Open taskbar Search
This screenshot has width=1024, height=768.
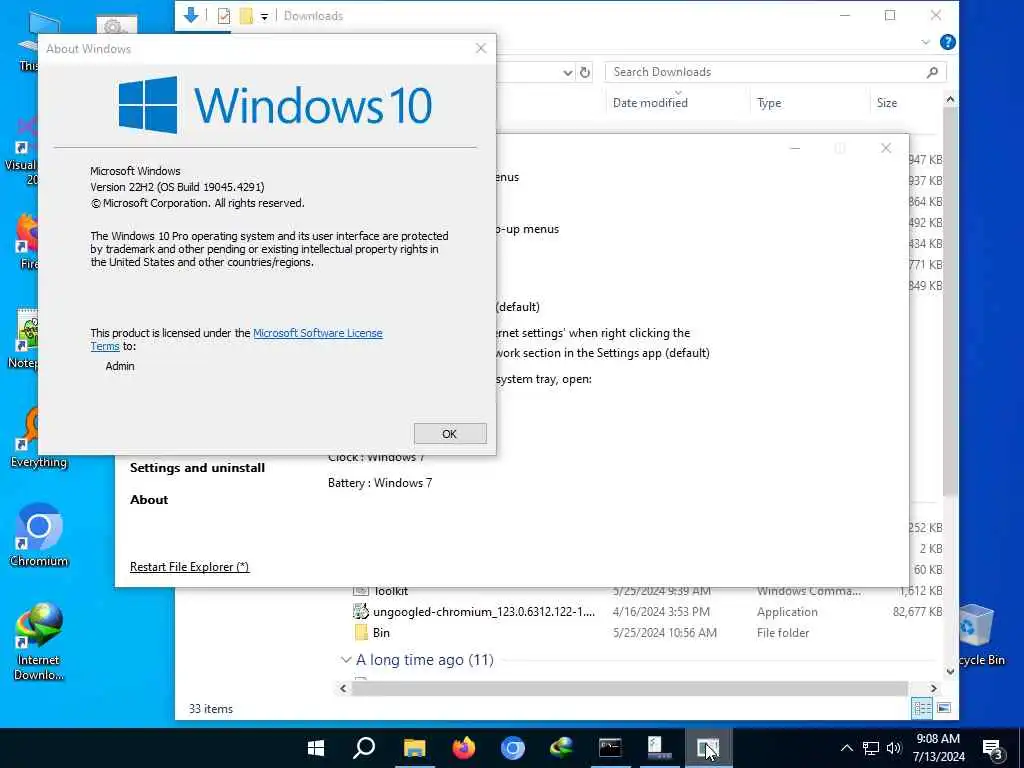pos(364,748)
